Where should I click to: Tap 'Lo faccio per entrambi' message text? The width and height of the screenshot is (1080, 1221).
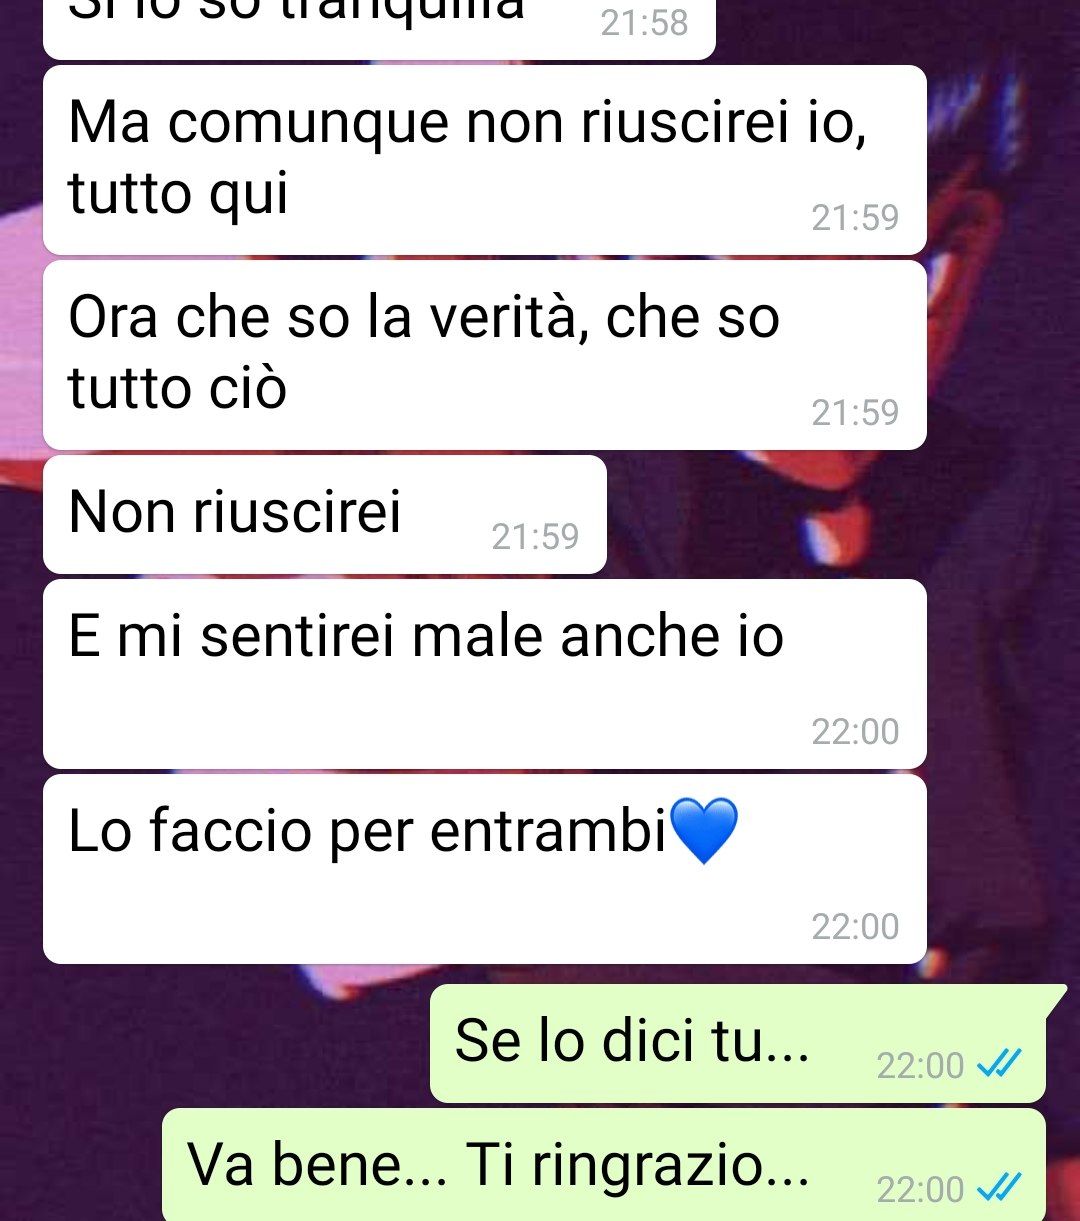pyautogui.click(x=367, y=832)
